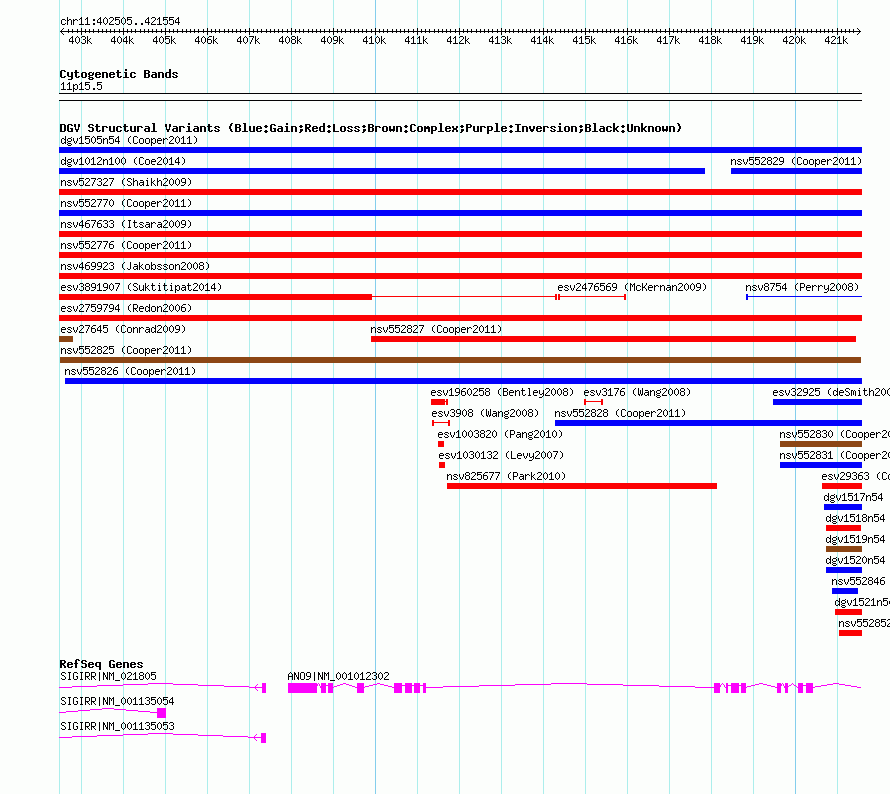Click the 406k ruler tick label
This screenshot has width=890, height=794.
[206, 40]
